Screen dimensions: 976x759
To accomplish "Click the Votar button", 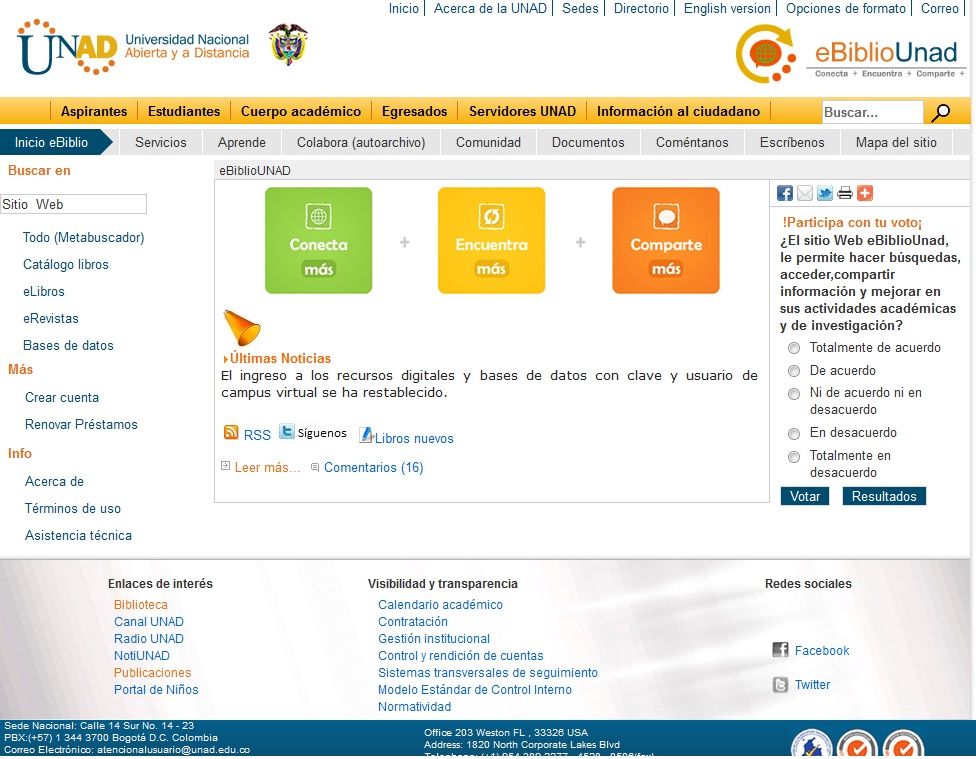I will point(805,496).
